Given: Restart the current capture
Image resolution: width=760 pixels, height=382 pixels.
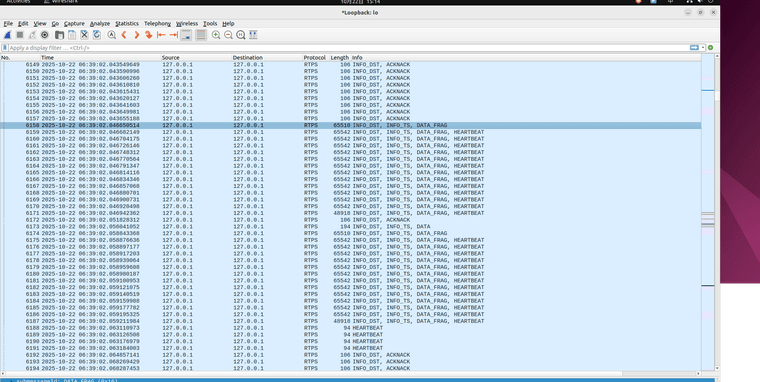Looking at the screenshot, I should 32,35.
